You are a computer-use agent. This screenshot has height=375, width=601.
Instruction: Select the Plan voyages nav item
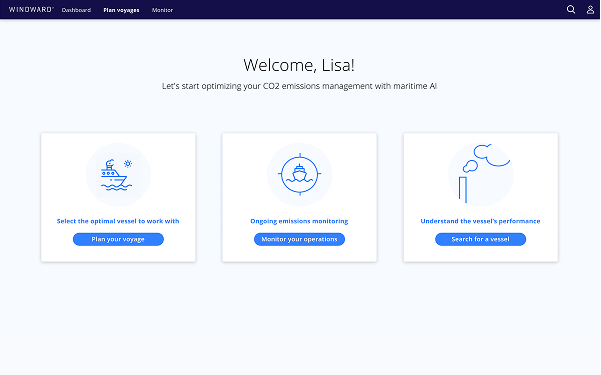(x=121, y=10)
